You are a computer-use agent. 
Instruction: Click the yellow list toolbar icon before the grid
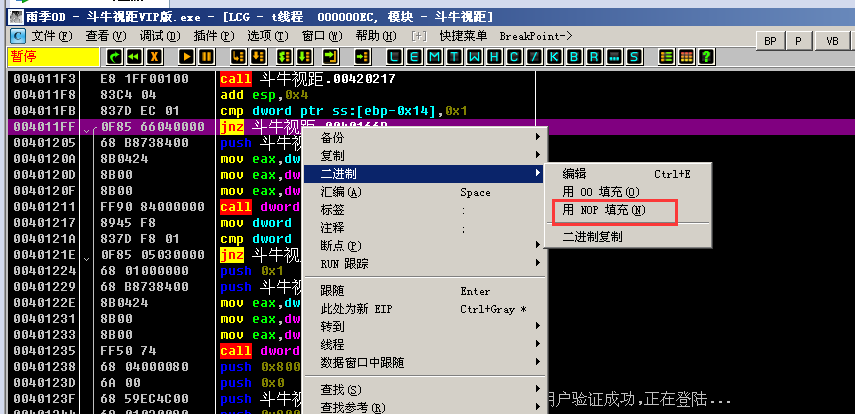pyautogui.click(x=666, y=57)
